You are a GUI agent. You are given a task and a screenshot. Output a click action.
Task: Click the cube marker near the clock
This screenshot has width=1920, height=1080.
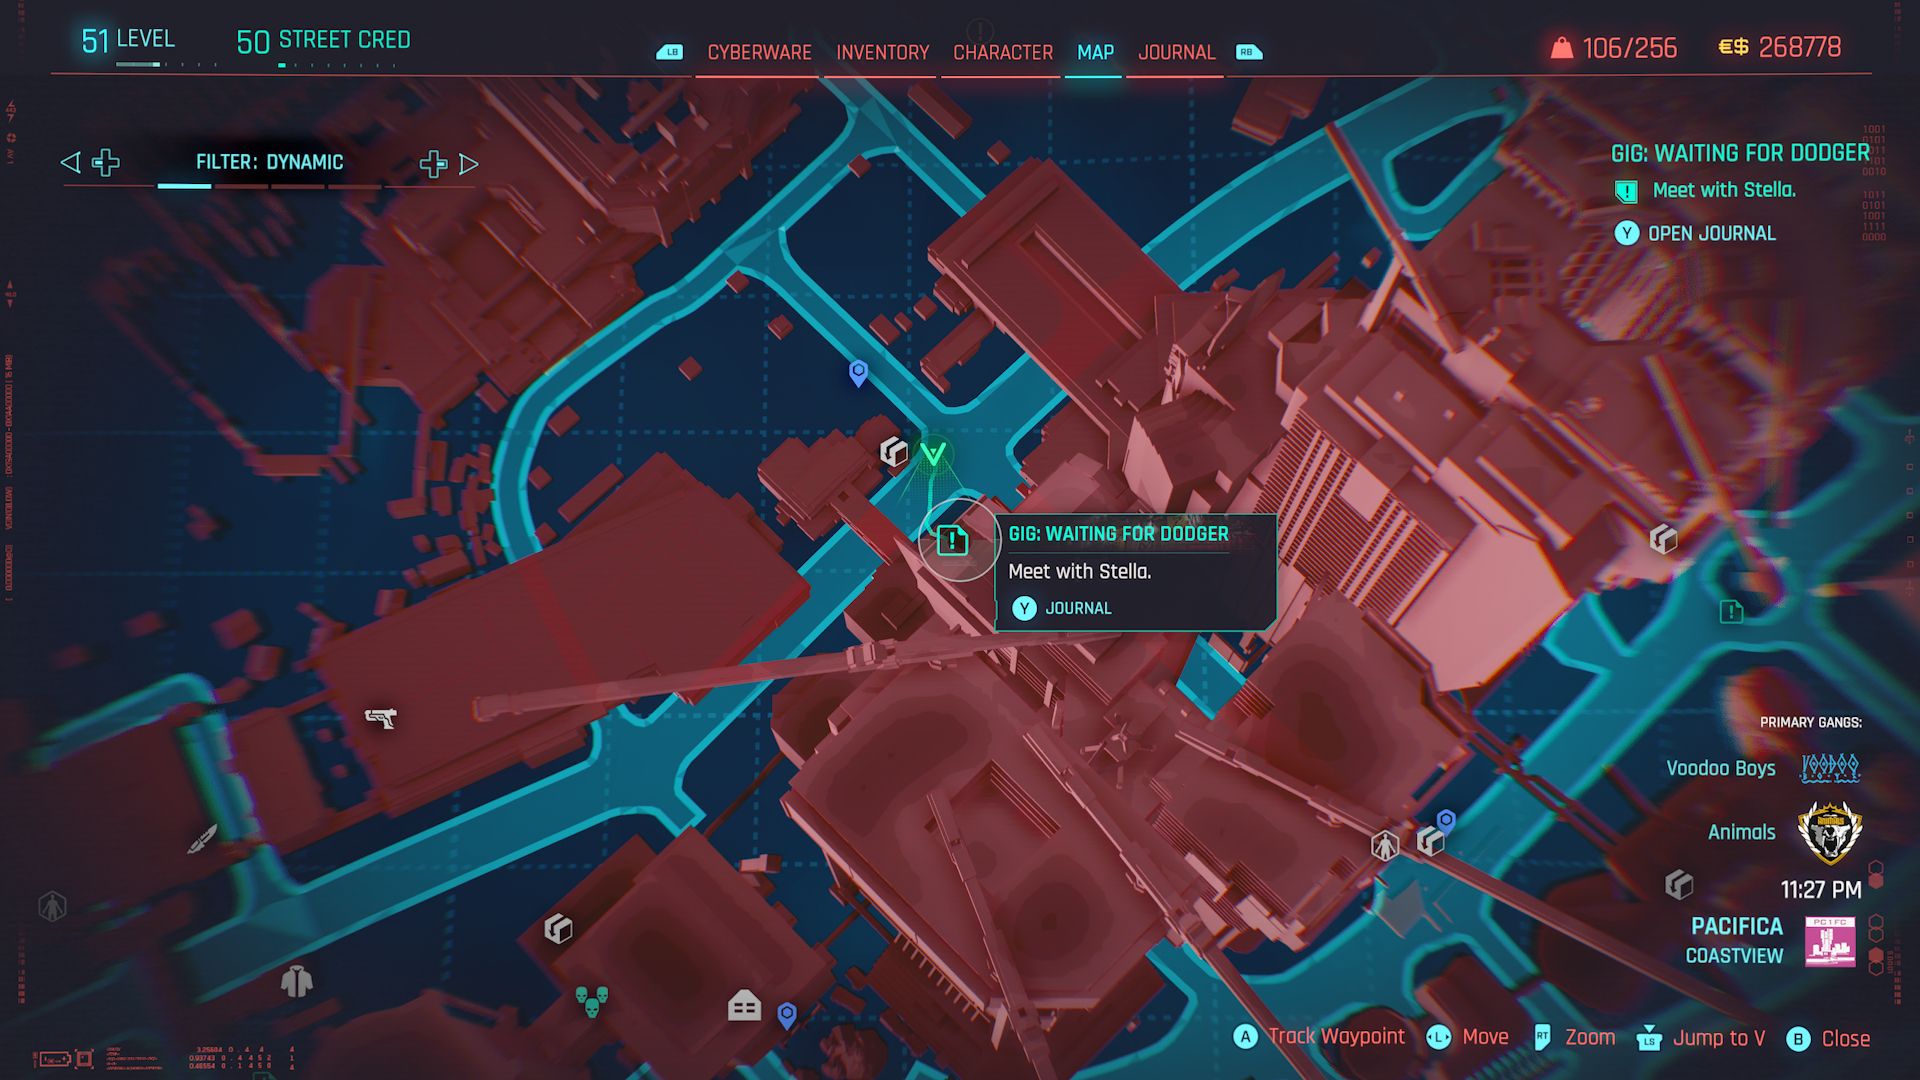(1679, 884)
